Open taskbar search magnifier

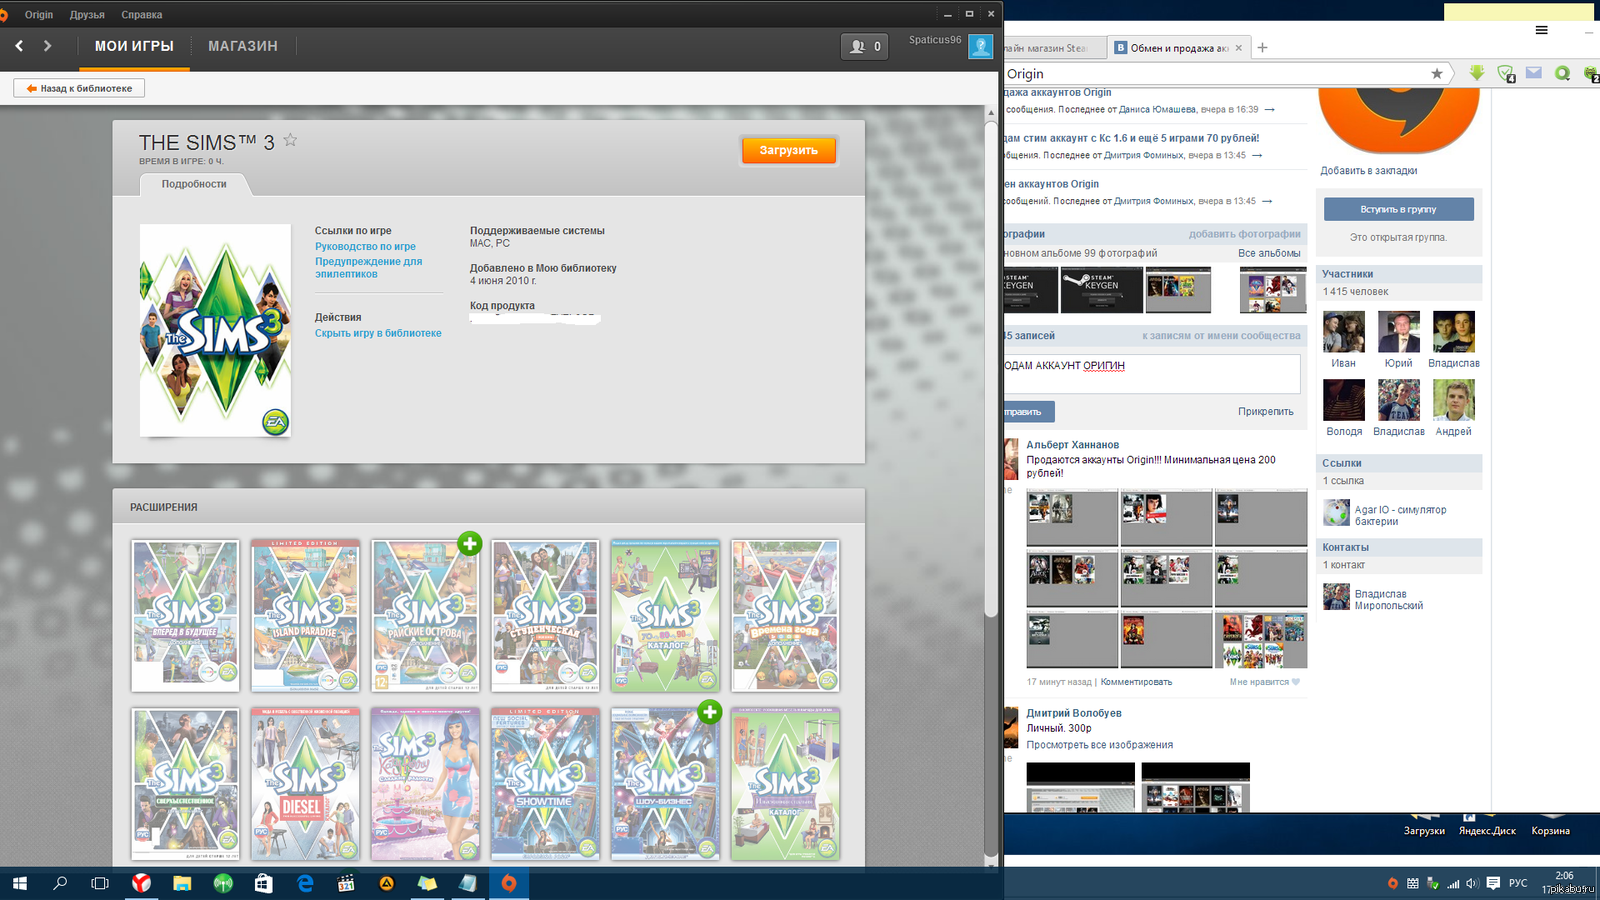click(x=60, y=883)
